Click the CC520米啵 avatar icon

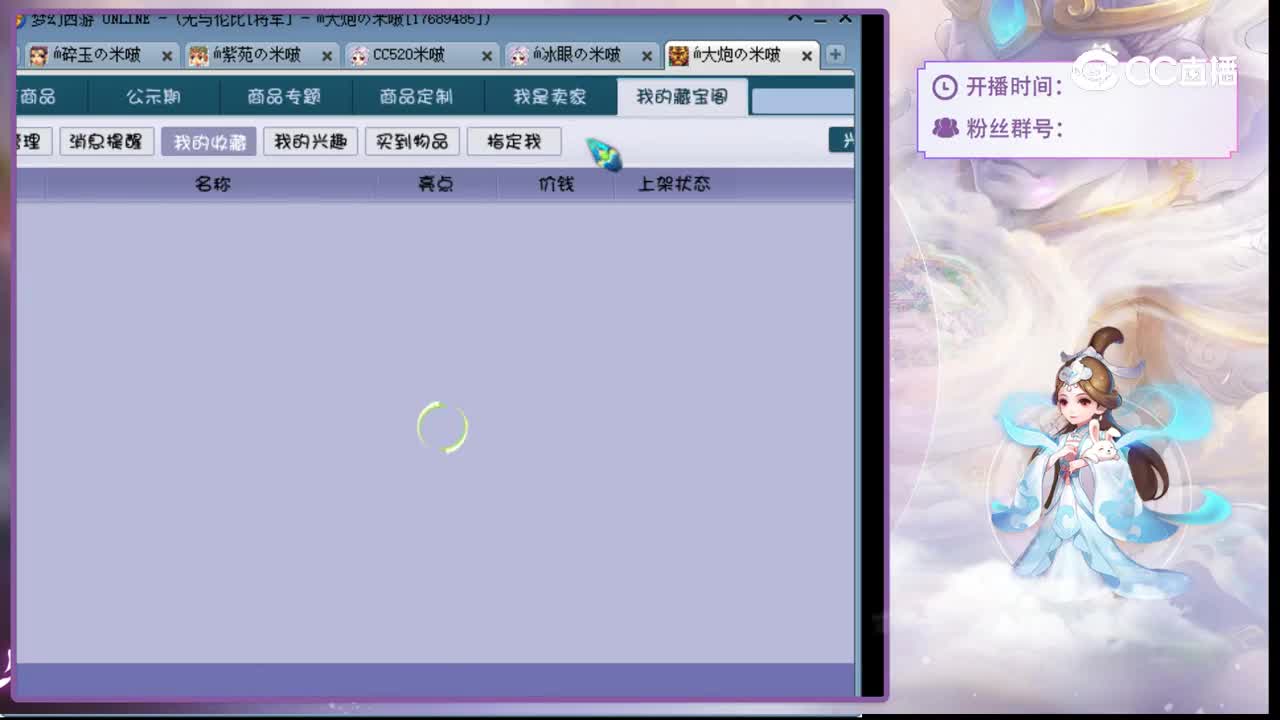coord(359,56)
